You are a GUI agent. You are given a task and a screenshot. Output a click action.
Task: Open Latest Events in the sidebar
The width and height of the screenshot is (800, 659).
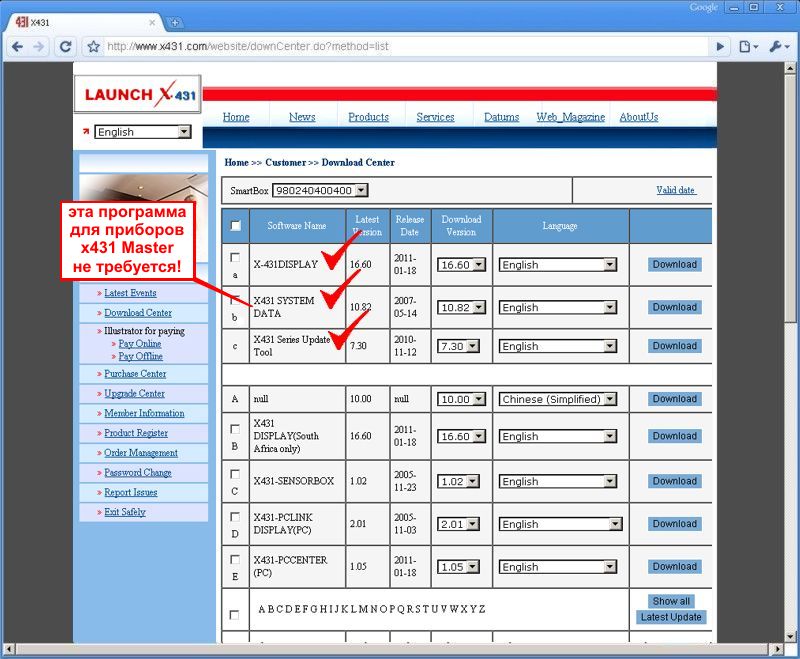[x=130, y=293]
